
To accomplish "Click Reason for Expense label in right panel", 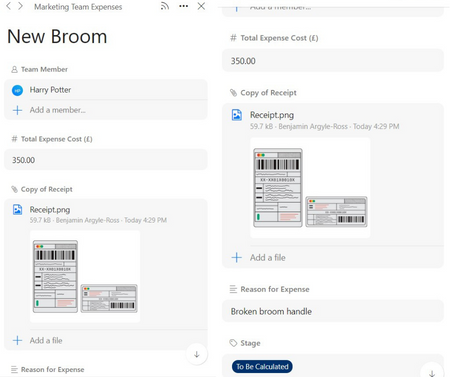I will pyautogui.click(x=275, y=289).
